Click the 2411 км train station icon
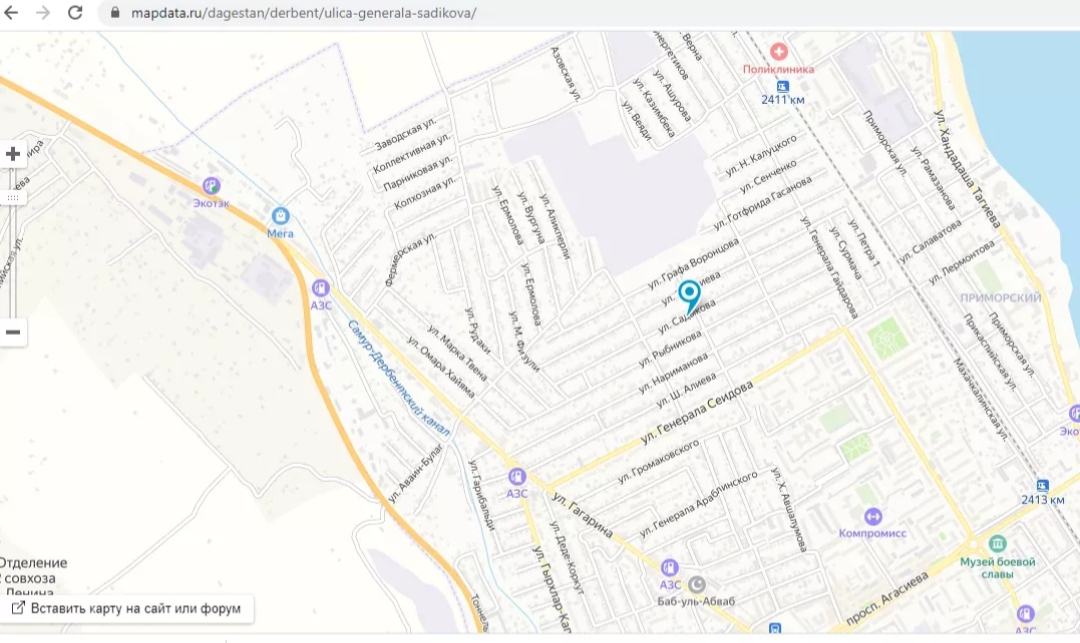This screenshot has height=643, width=1080. [x=782, y=87]
